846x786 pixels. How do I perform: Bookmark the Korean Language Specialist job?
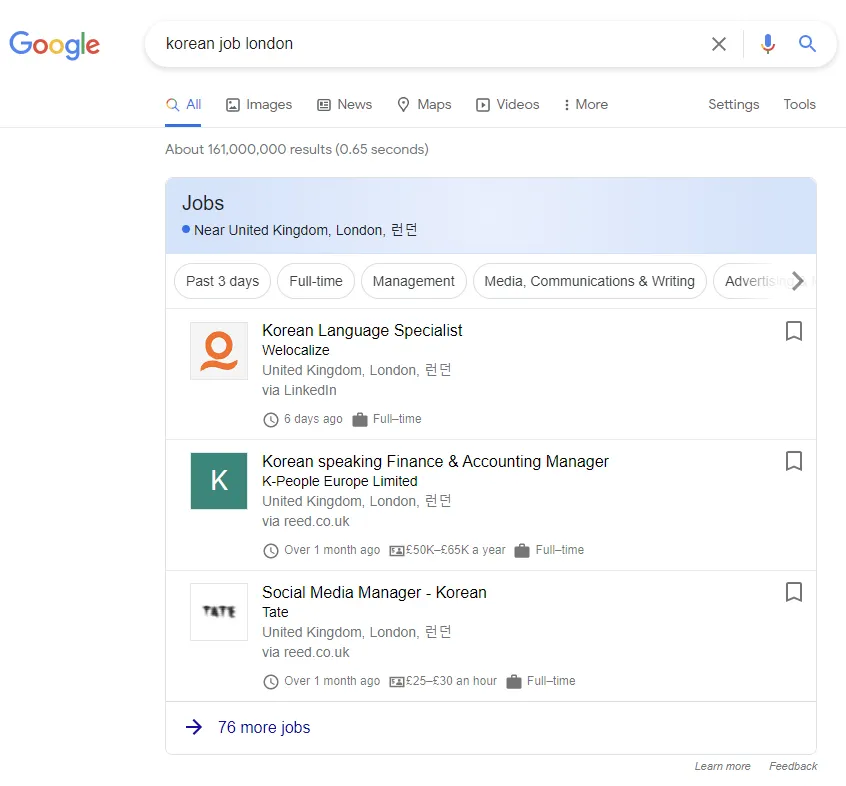click(793, 331)
